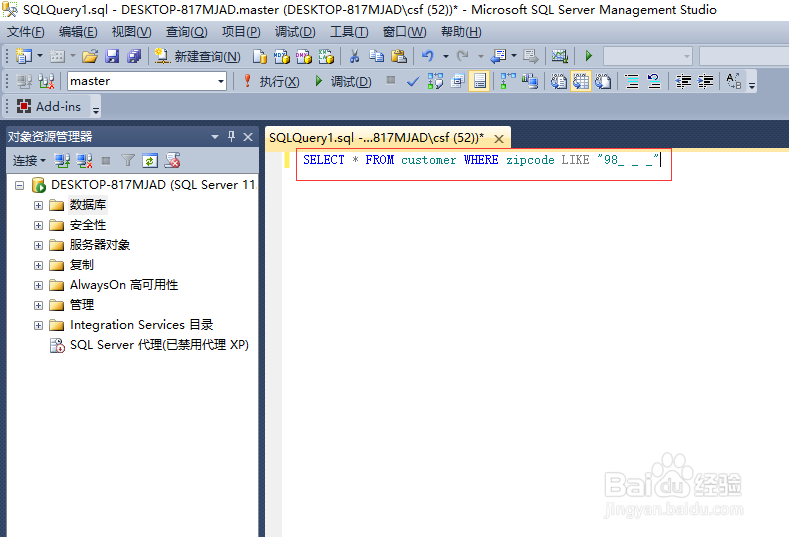Expand the 服务器对象 folder
This screenshot has height=537, width=789.
[x=38, y=246]
